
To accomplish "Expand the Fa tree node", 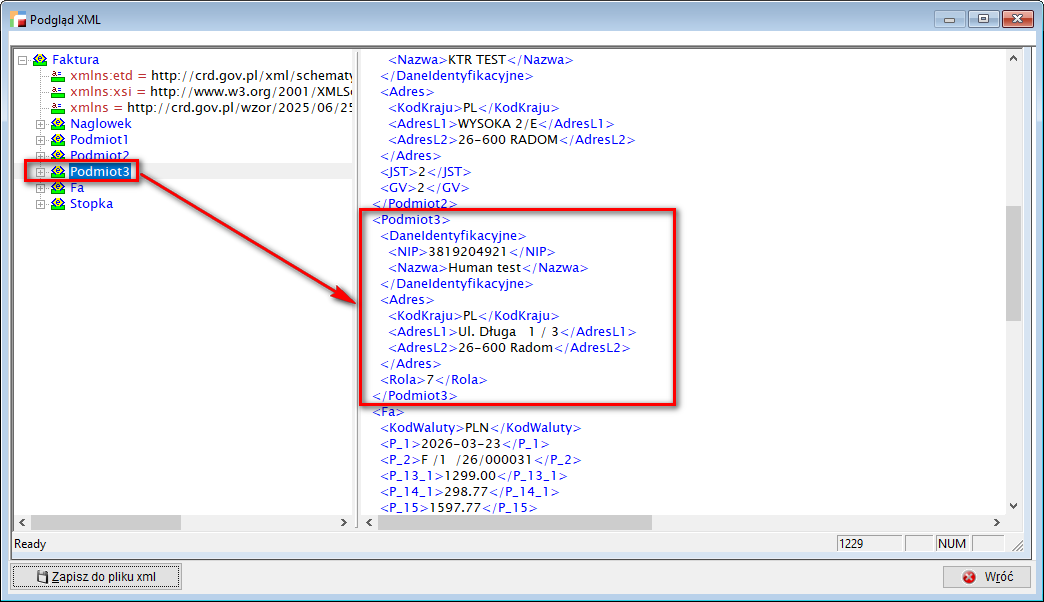I will [x=41, y=188].
